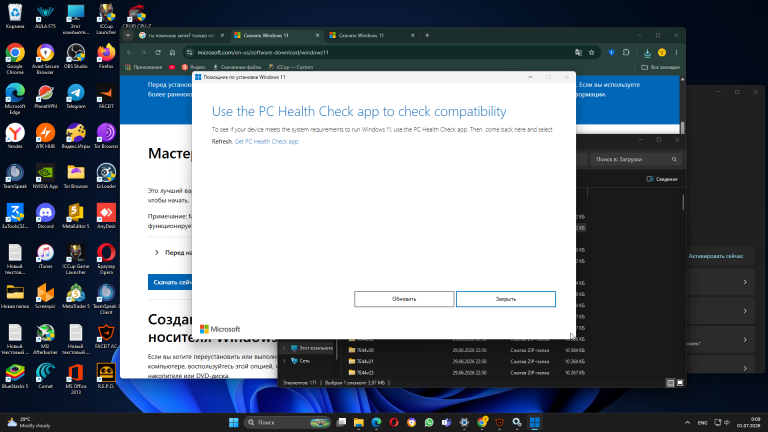
Task: Open the 'Все закладки' bookmarks folder
Action: pos(660,67)
